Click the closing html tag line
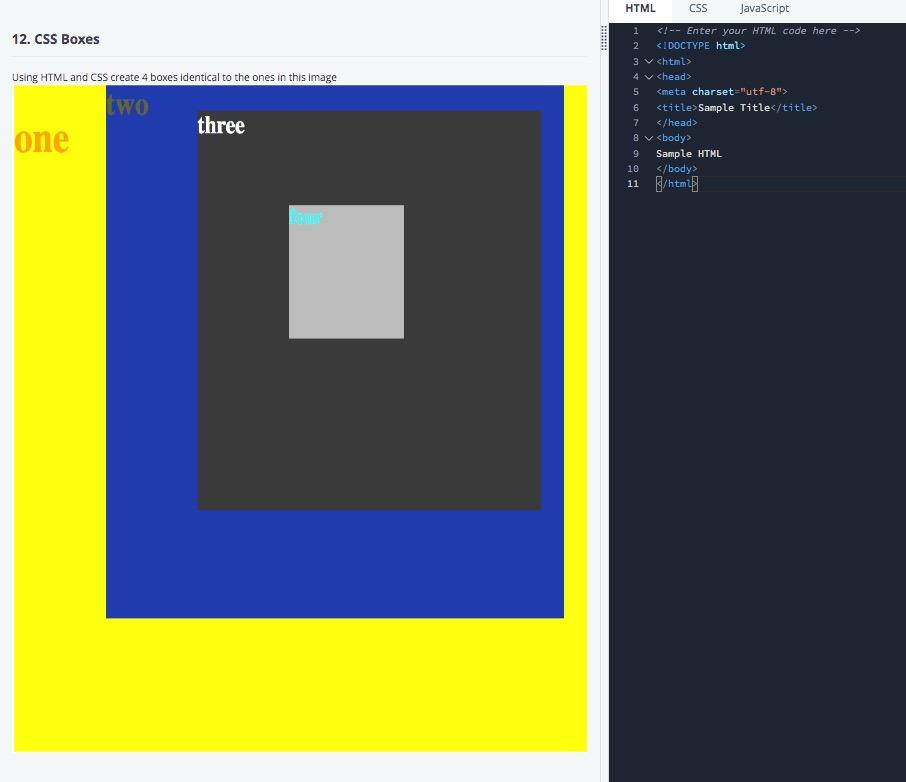Viewport: 906px width, 782px height. pos(677,184)
